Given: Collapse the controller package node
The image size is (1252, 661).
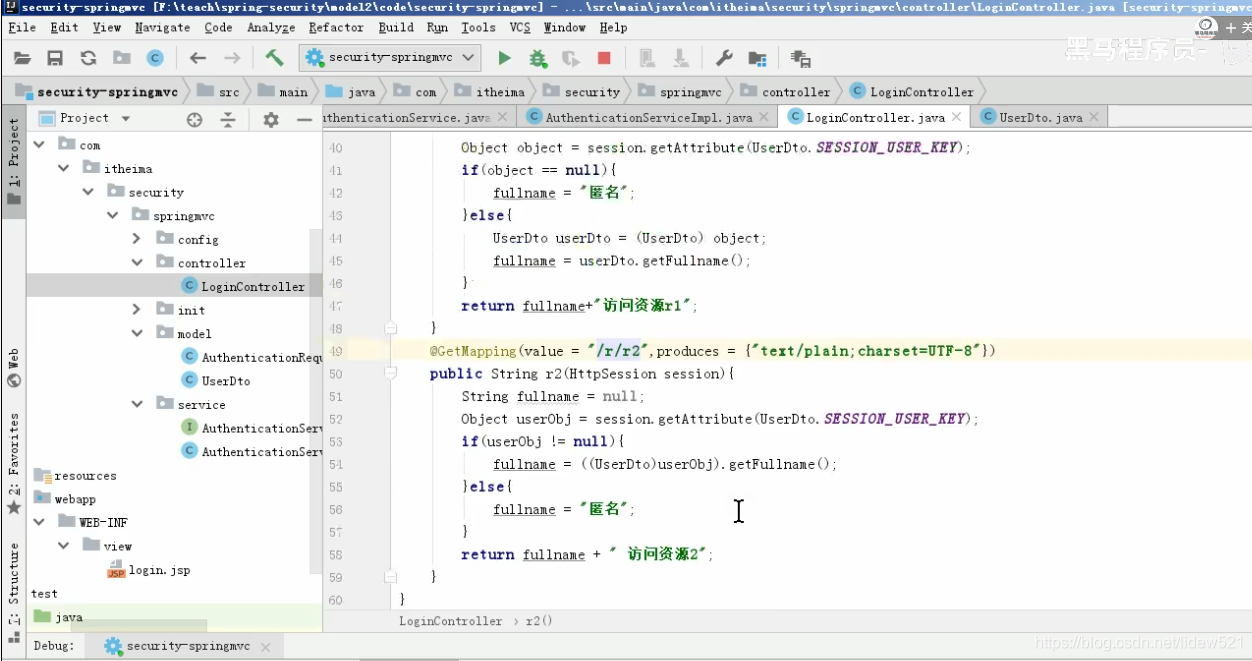Looking at the screenshot, I should pos(136,263).
